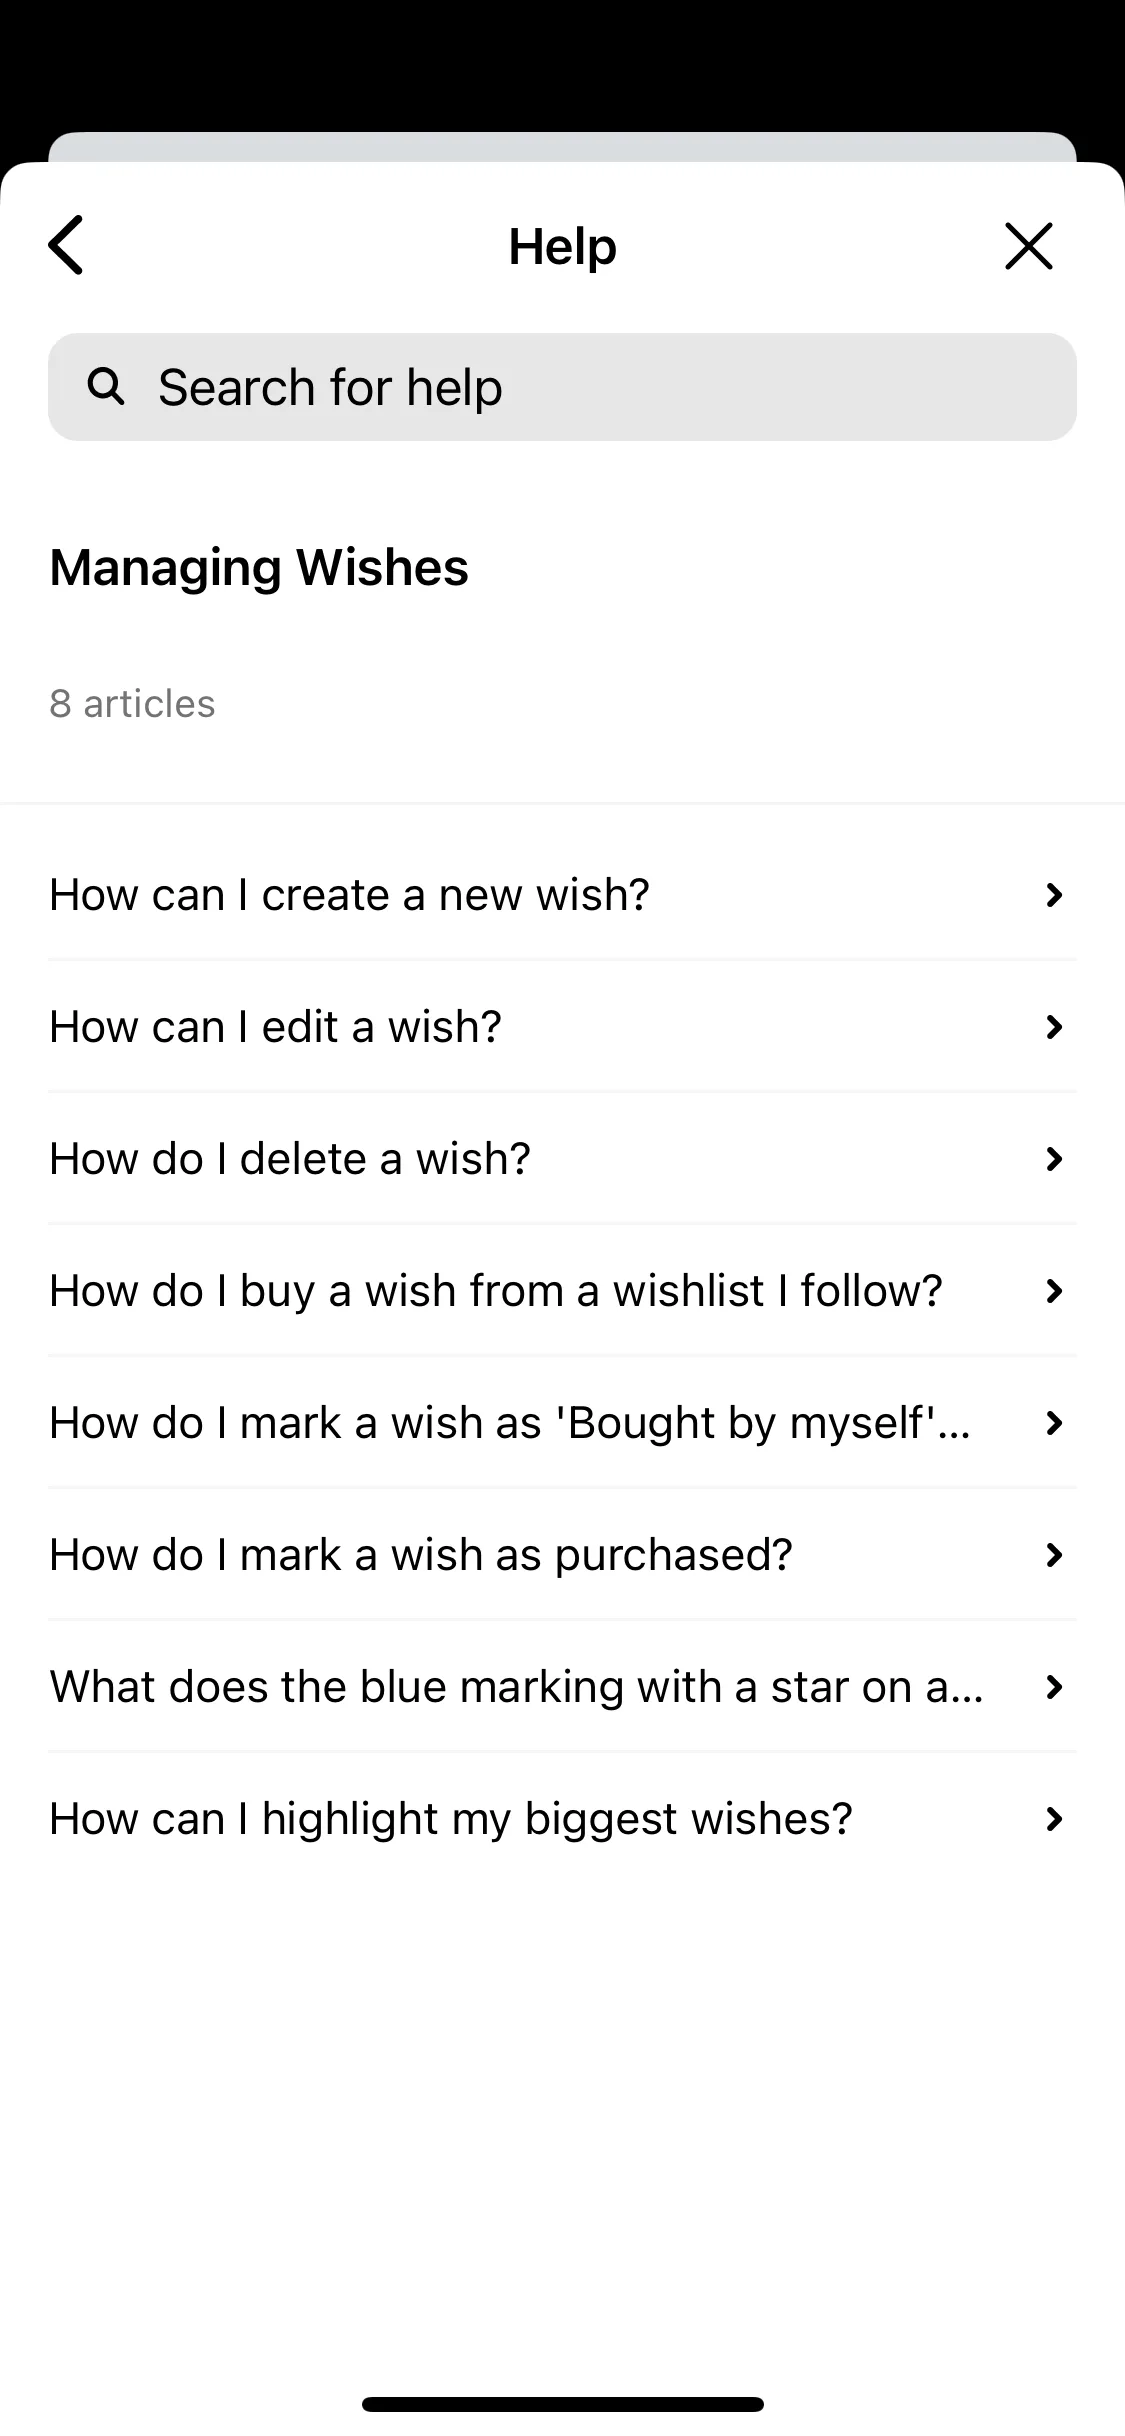1125x2436 pixels.
Task: Tap chevron beside 'mark a wish as purchased'
Action: point(1053,1555)
